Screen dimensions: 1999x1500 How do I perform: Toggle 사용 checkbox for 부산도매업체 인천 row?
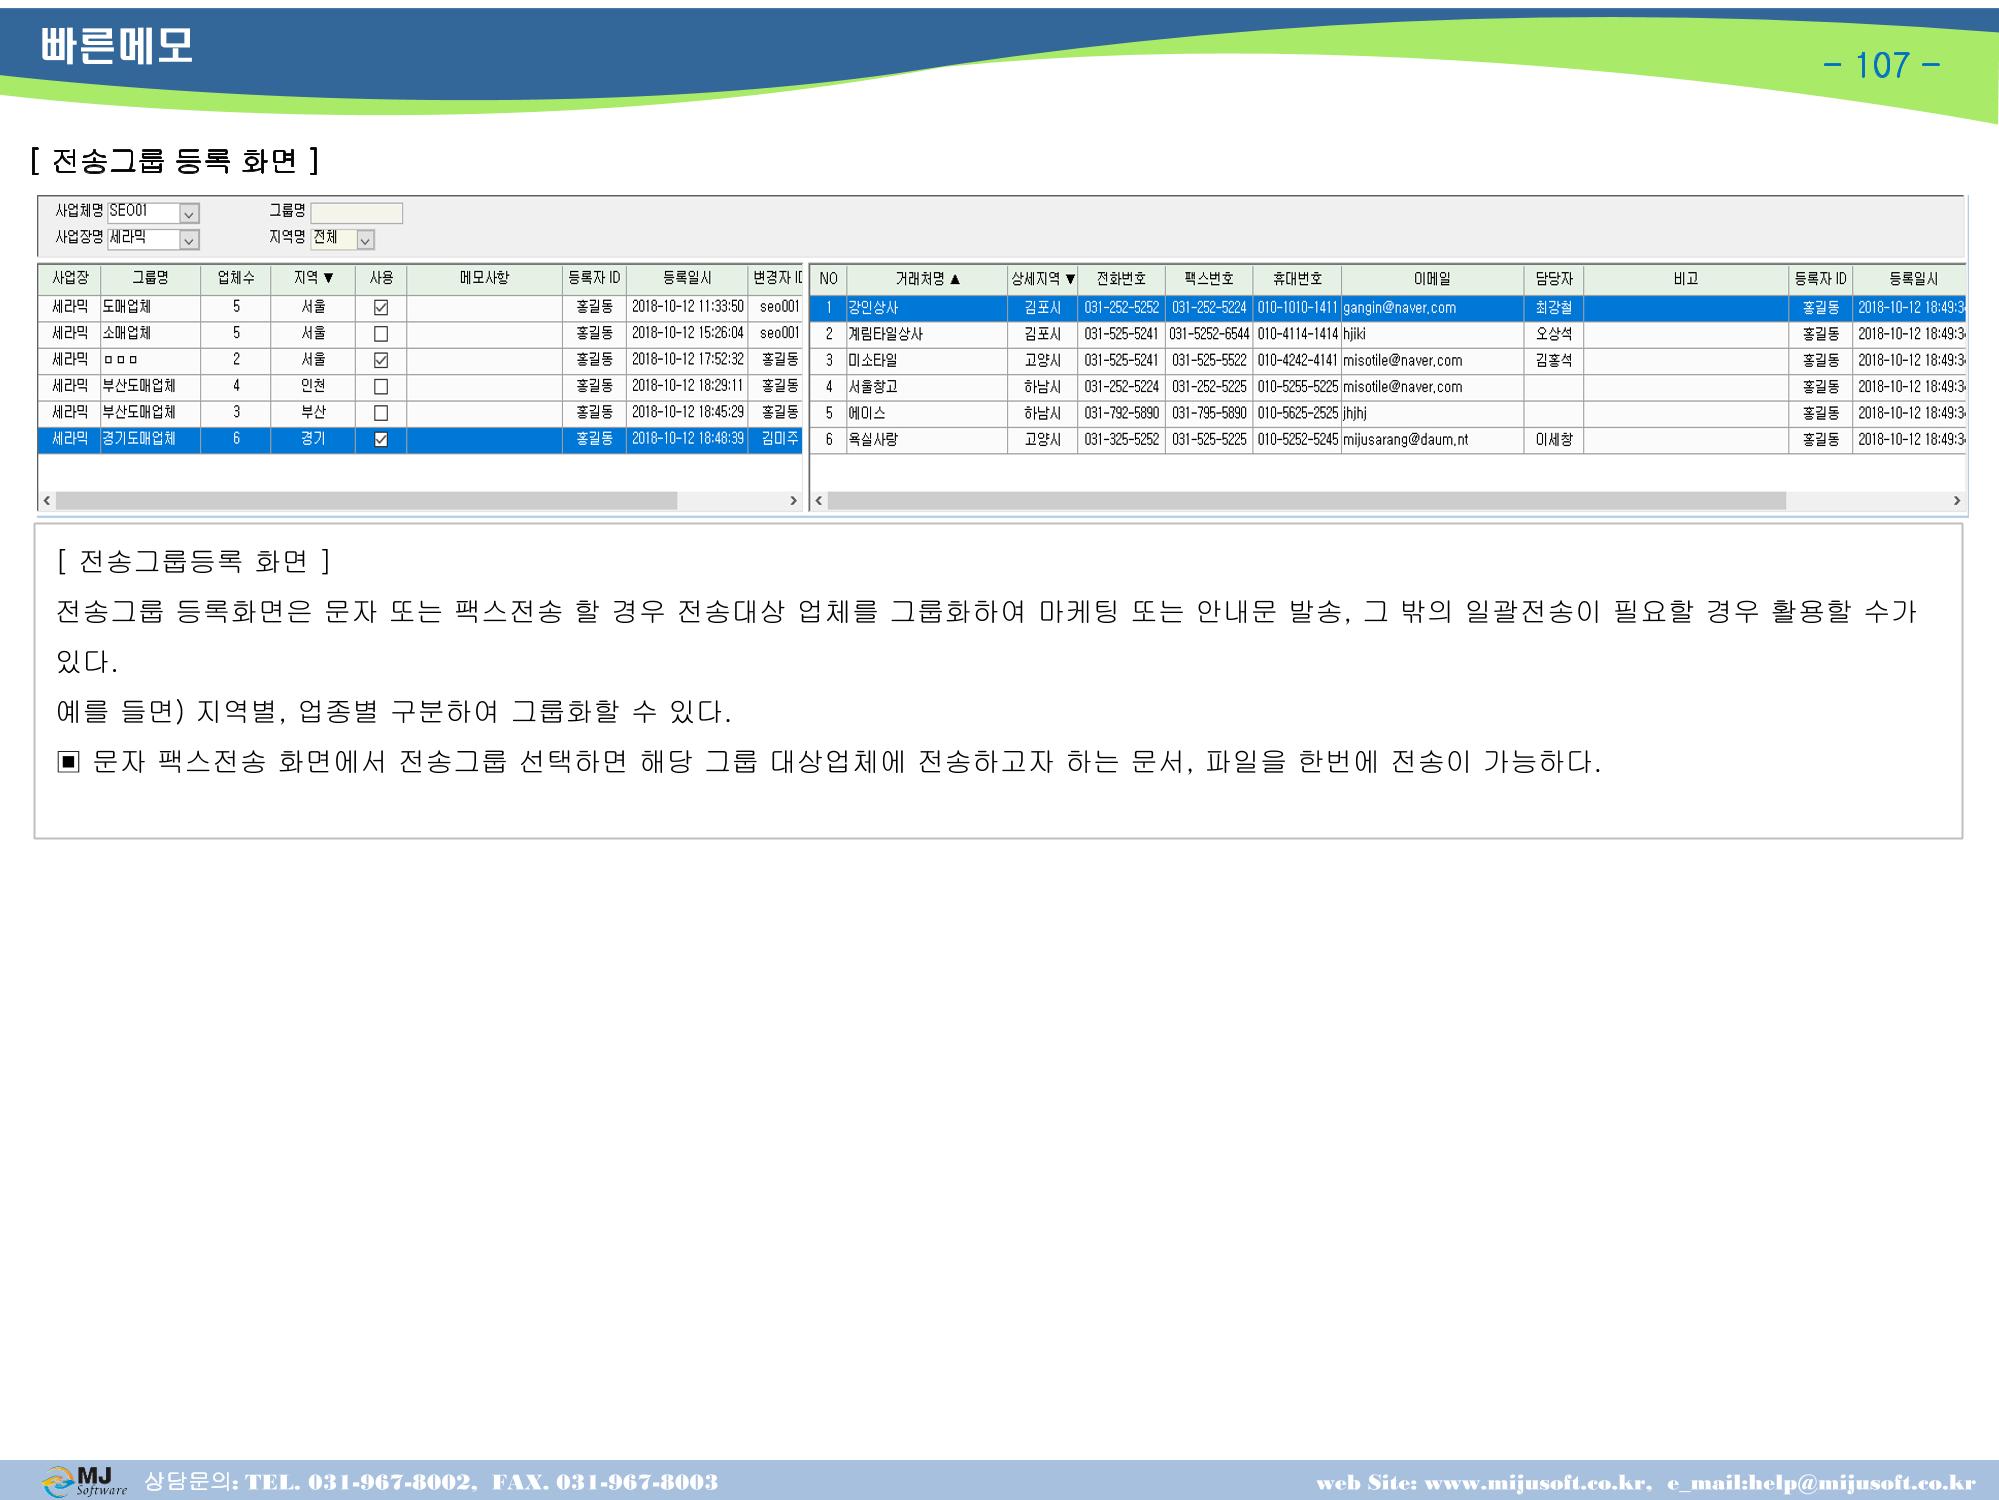[x=381, y=386]
